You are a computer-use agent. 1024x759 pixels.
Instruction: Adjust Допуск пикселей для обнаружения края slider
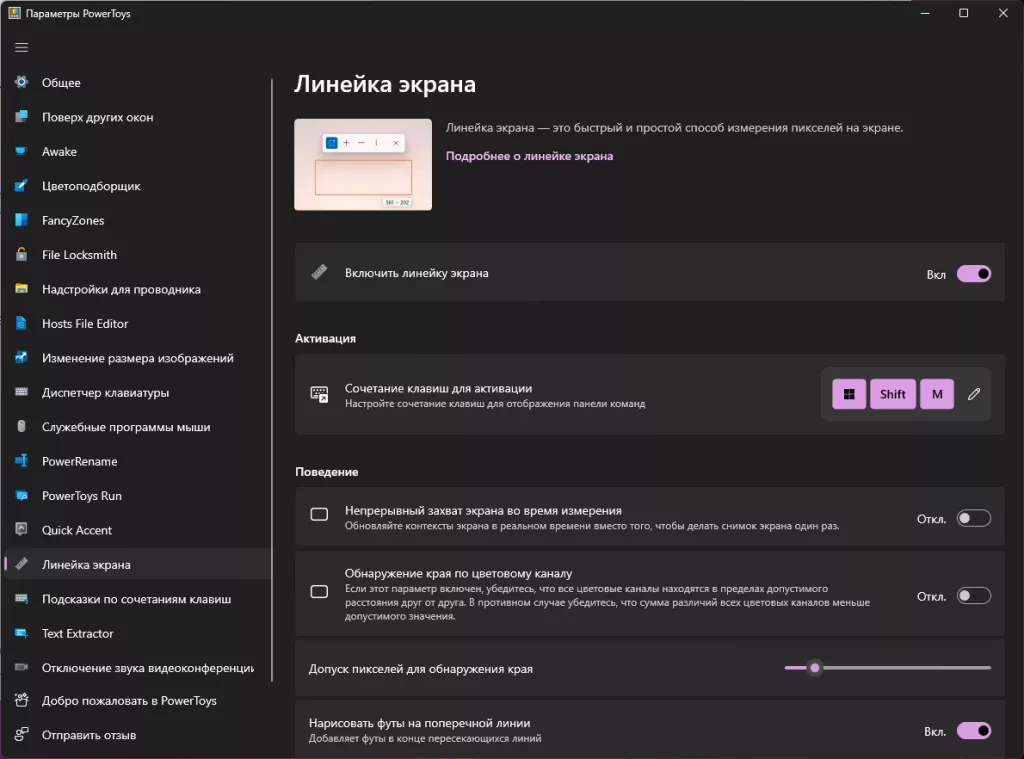click(x=888, y=668)
